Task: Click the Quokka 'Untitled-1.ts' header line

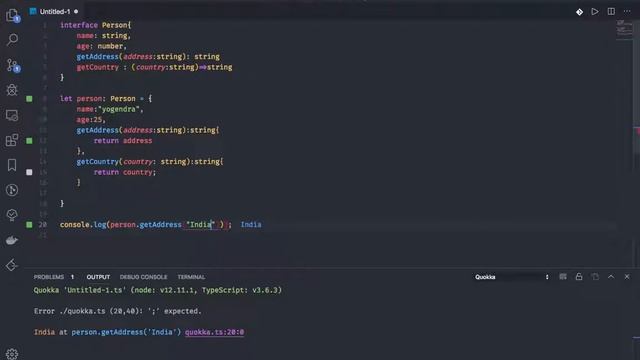Action: point(158,290)
